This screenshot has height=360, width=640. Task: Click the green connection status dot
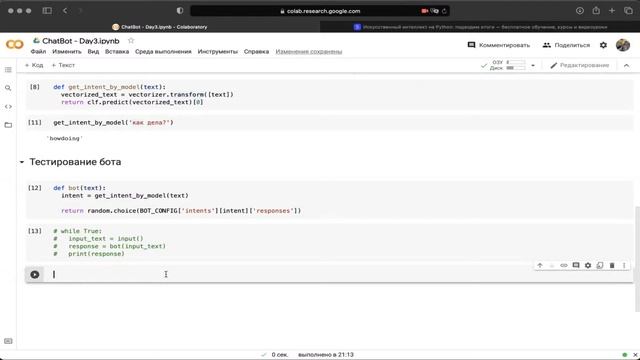(624, 355)
